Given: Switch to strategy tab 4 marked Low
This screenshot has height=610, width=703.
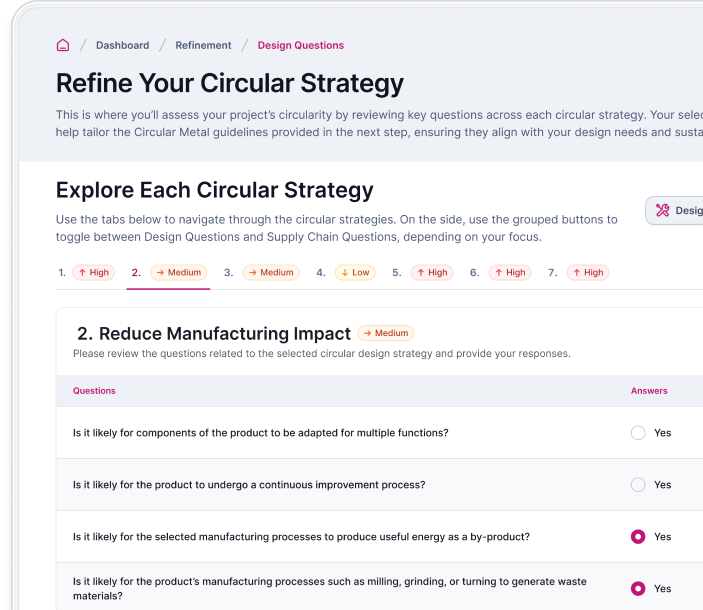Looking at the screenshot, I should 344,272.
